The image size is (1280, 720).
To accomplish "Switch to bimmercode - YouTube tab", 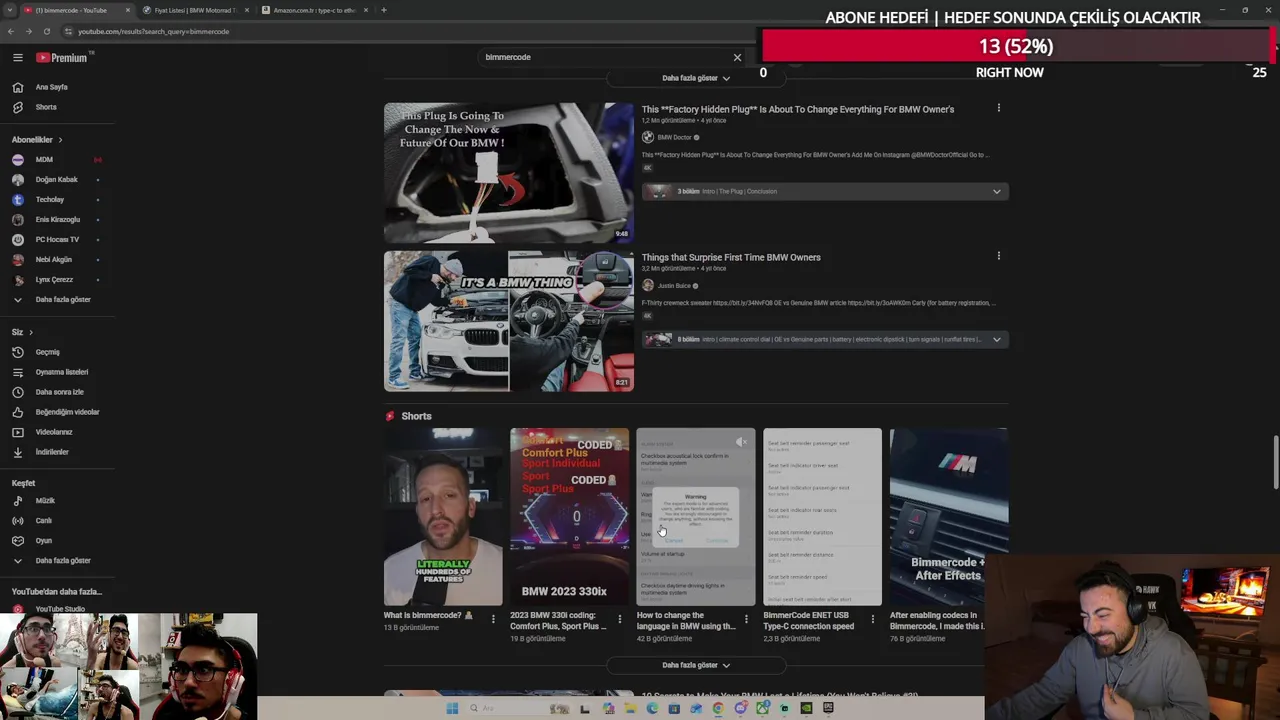I will (x=76, y=10).
